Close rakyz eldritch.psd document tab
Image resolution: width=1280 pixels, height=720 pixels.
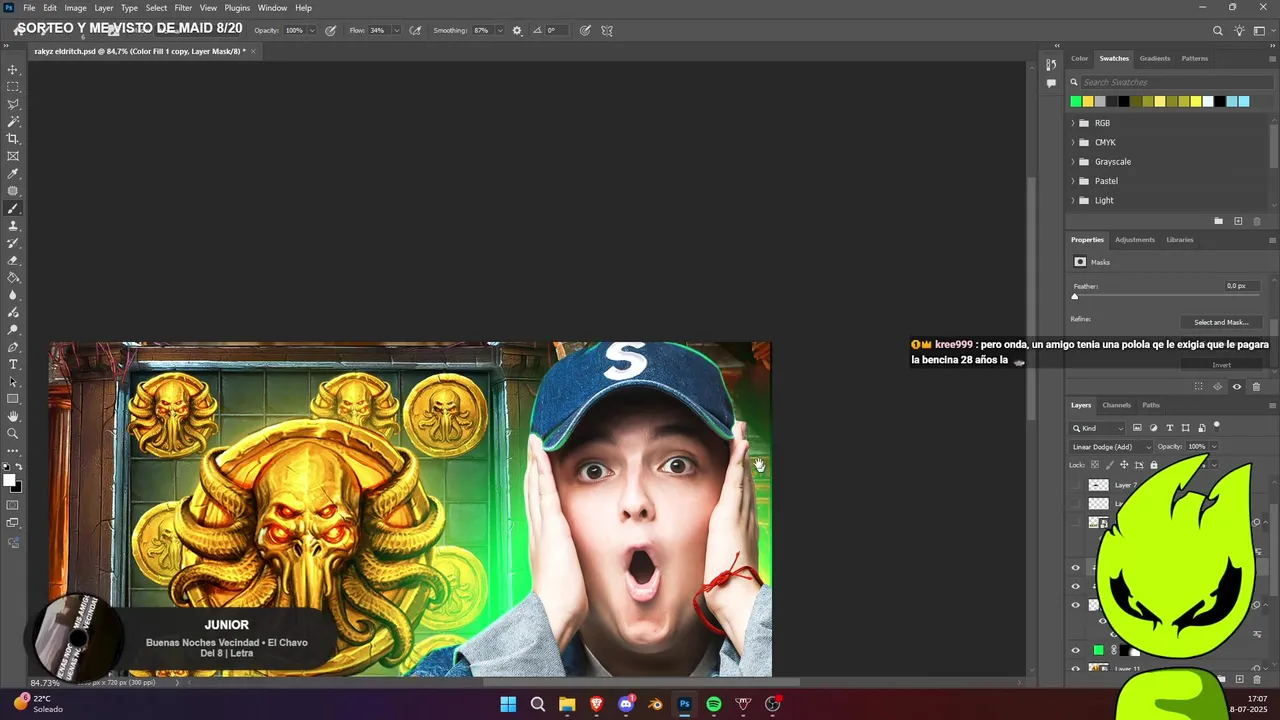(x=253, y=51)
